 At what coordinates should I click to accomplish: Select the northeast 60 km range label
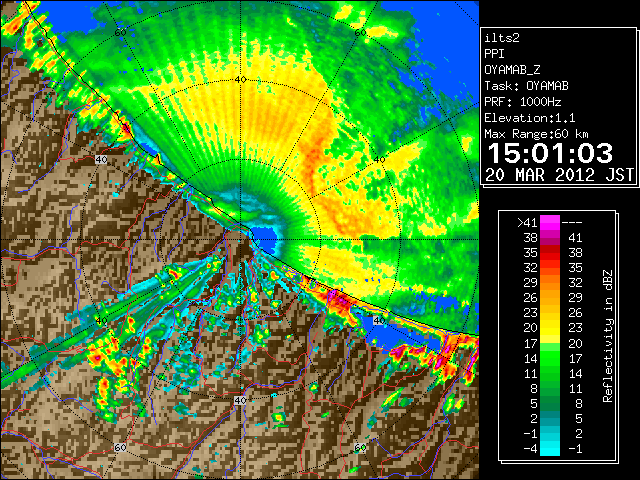point(360,33)
